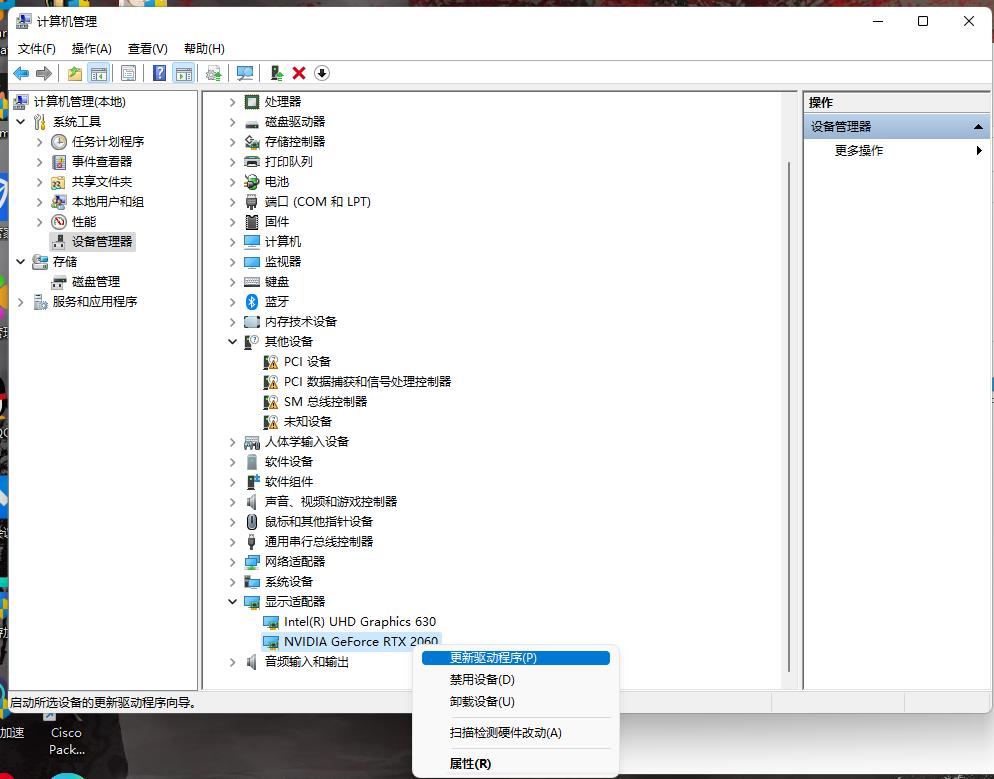Viewport: 994px width, 779px height.
Task: Select Event Viewer (事件查看器) in tree
Action: click(101, 162)
